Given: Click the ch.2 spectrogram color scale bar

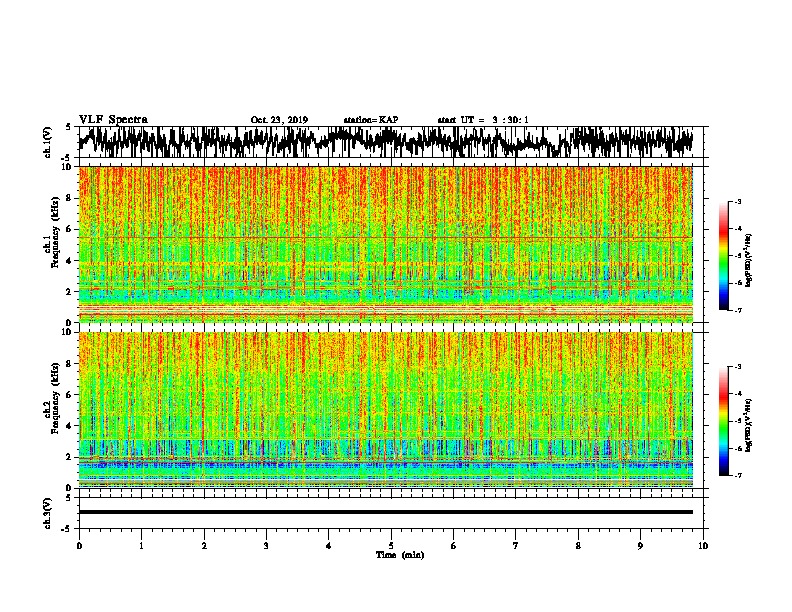Looking at the screenshot, I should (723, 421).
